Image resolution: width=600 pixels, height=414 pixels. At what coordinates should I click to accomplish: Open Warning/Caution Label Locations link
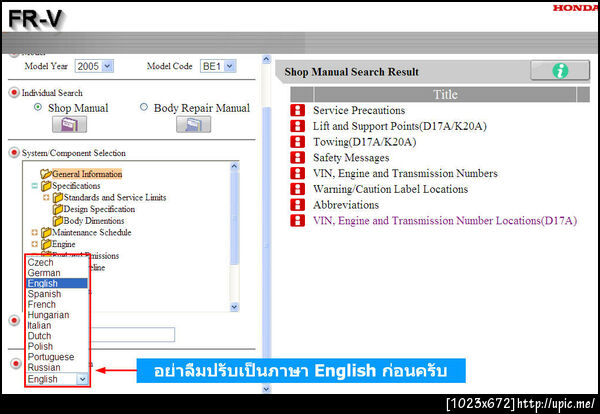[390, 189]
